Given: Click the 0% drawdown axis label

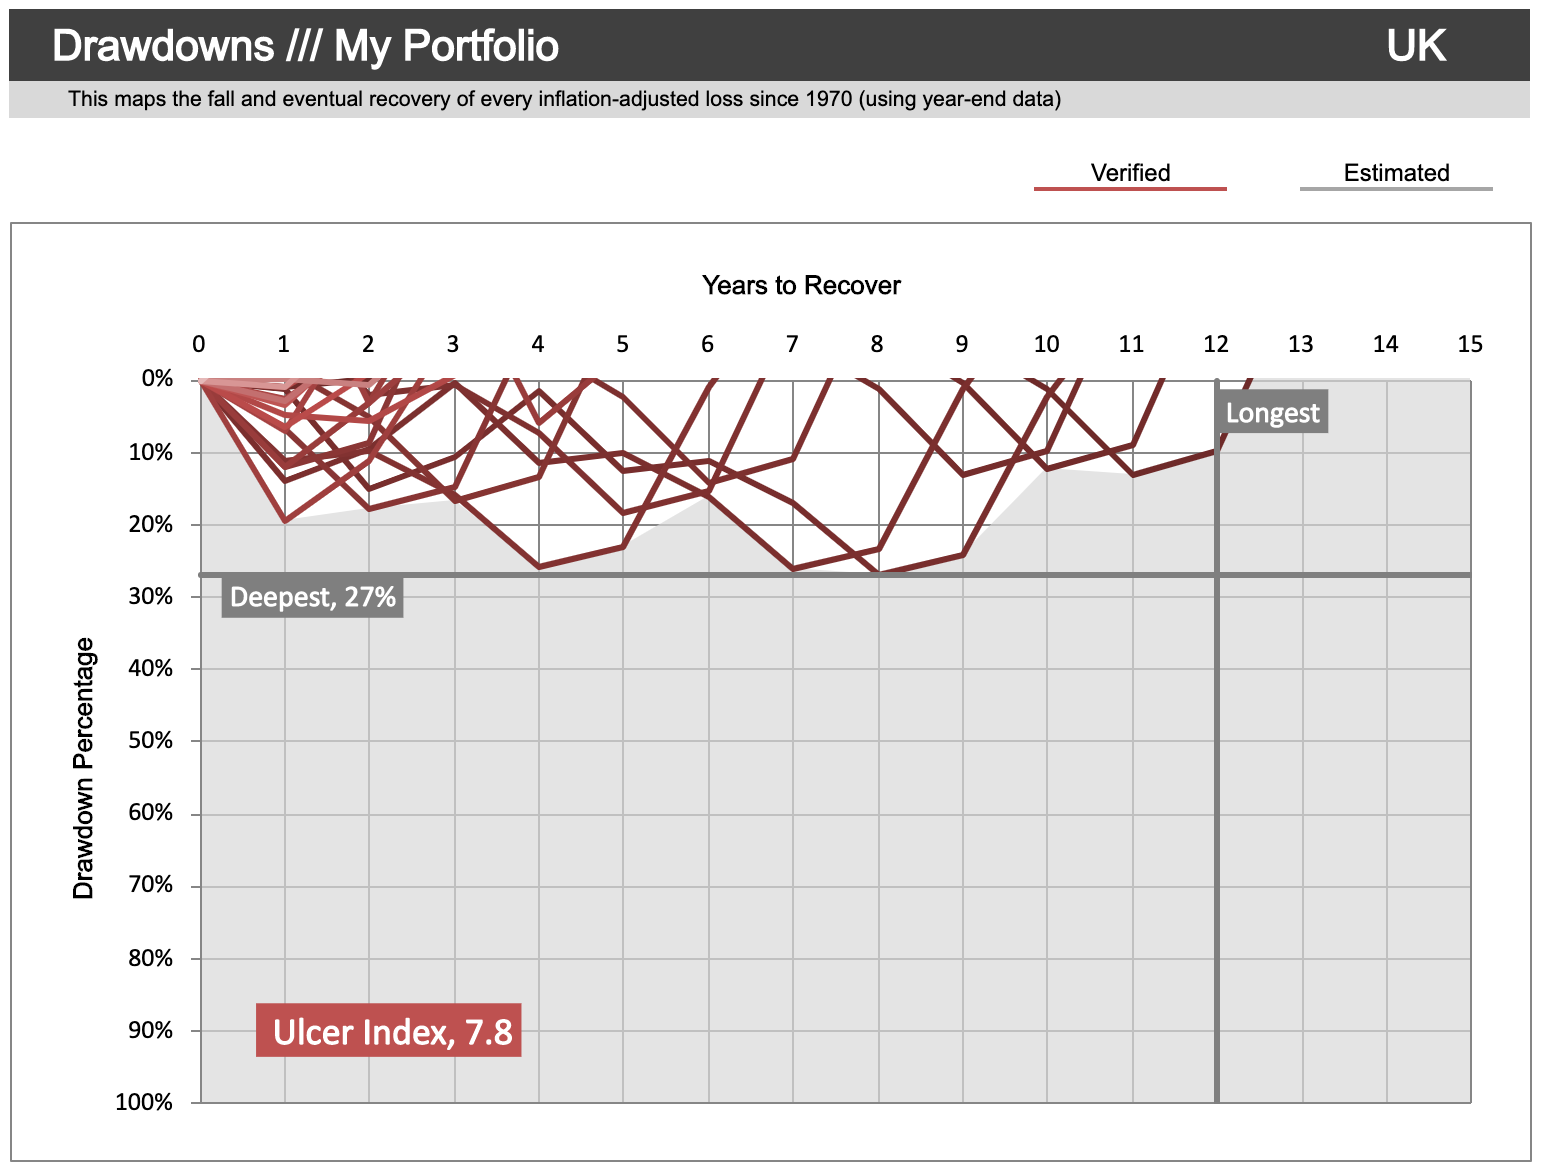Looking at the screenshot, I should [157, 379].
